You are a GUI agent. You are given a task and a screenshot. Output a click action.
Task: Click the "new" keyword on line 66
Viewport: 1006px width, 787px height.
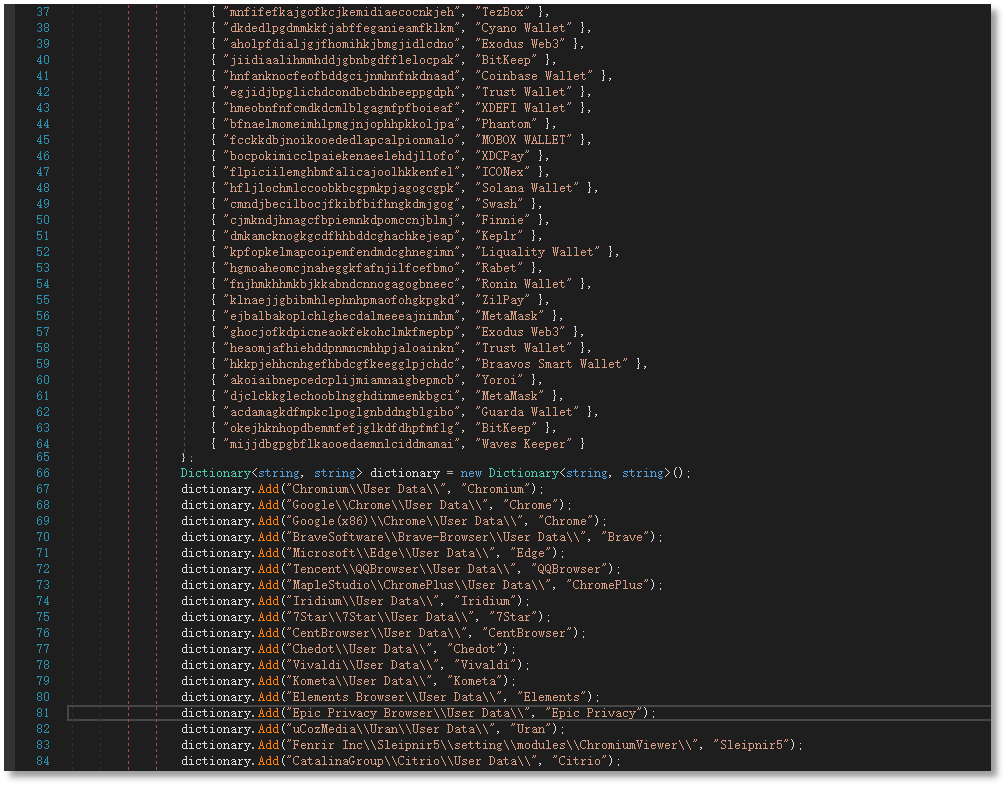471,473
